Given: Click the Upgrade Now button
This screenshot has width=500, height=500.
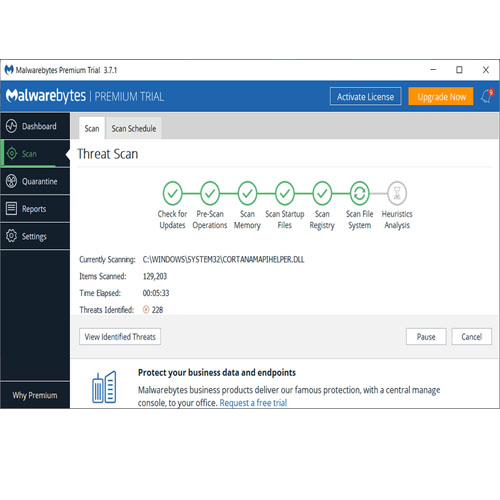Looking at the screenshot, I should tap(441, 97).
